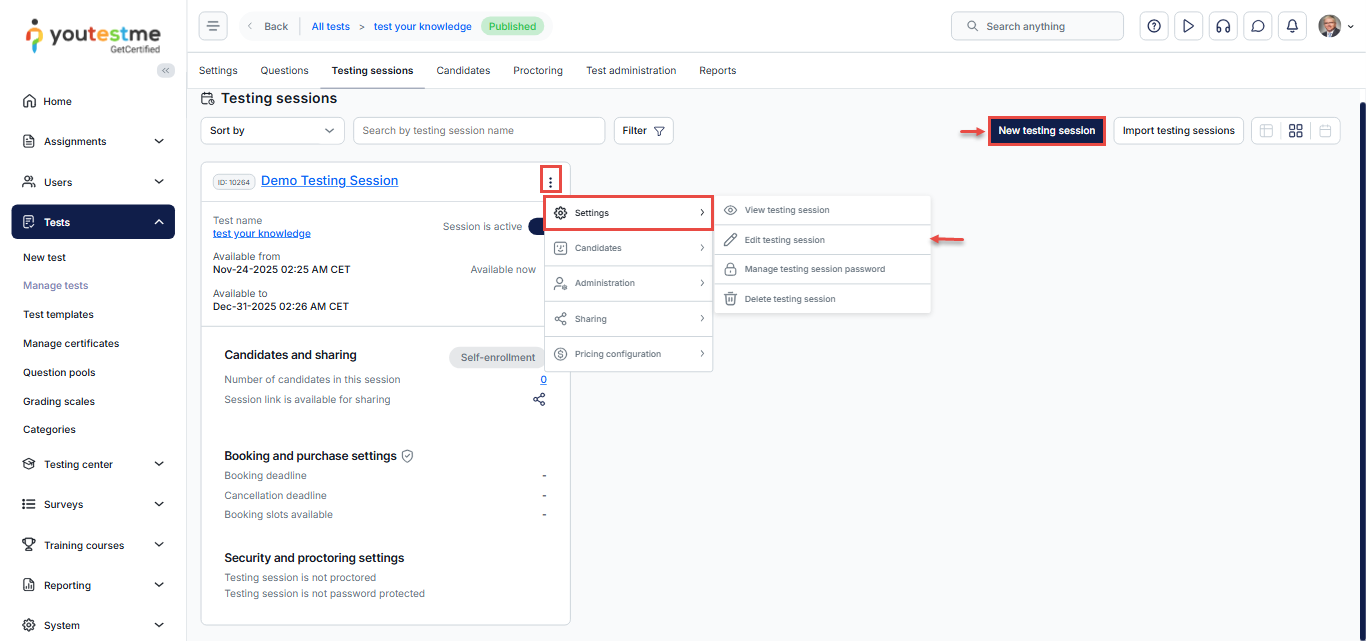
Task: Switch to the Proctoring tab
Action: coord(538,71)
